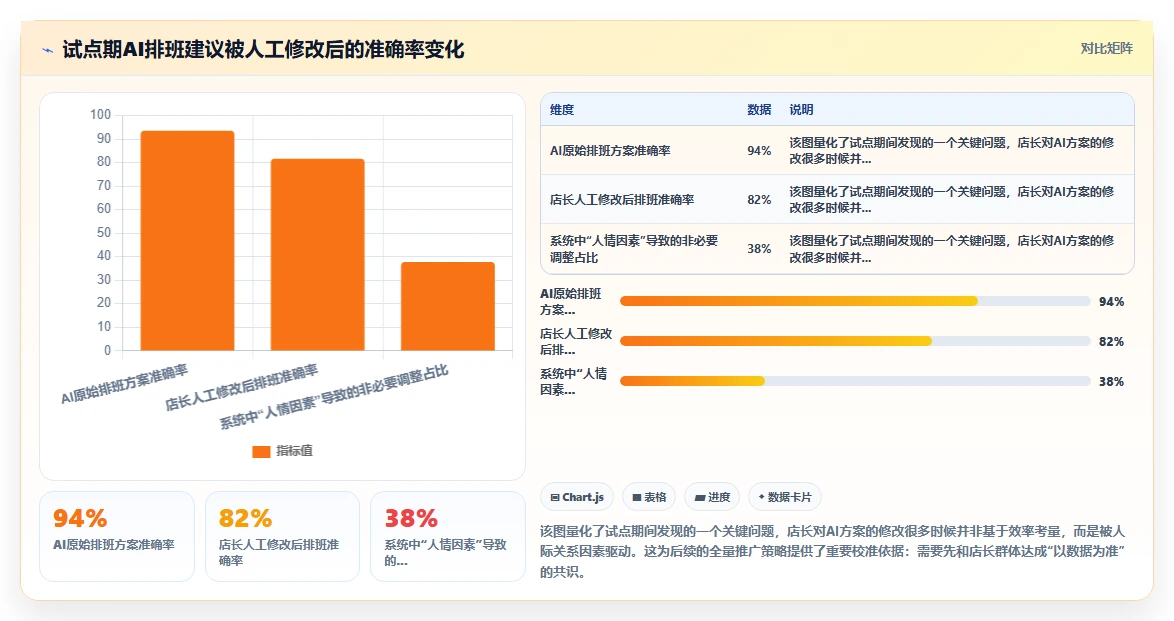Viewport: 1174px width, 621px height.
Task: Open the 38% 系统中人情因素 card
Action: (x=448, y=536)
